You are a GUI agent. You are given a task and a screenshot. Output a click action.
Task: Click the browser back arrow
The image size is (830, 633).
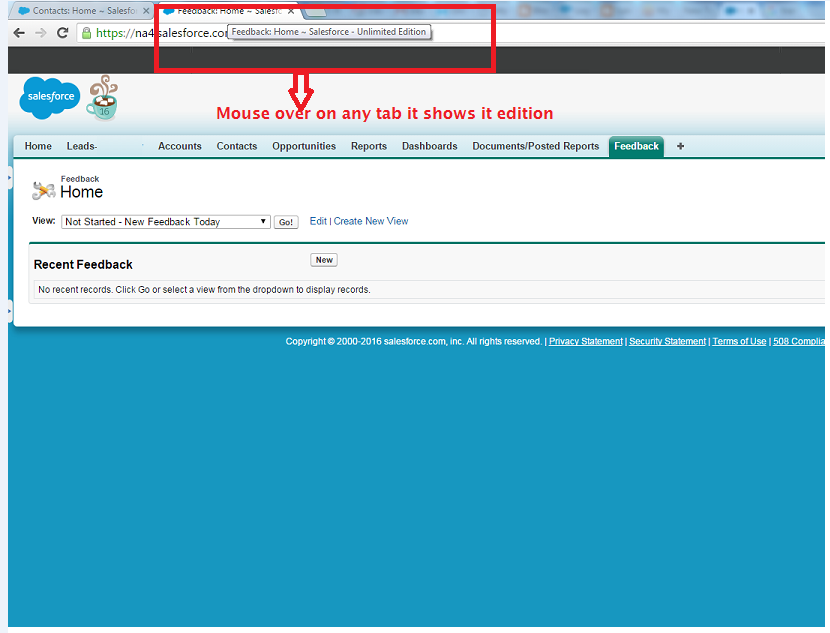(19, 33)
